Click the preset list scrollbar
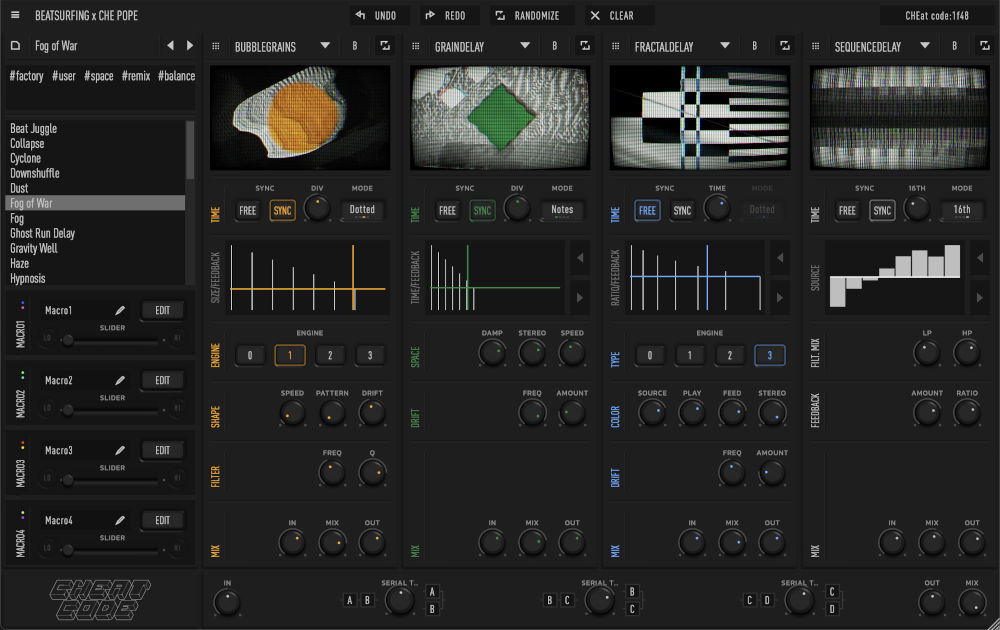 click(190, 150)
